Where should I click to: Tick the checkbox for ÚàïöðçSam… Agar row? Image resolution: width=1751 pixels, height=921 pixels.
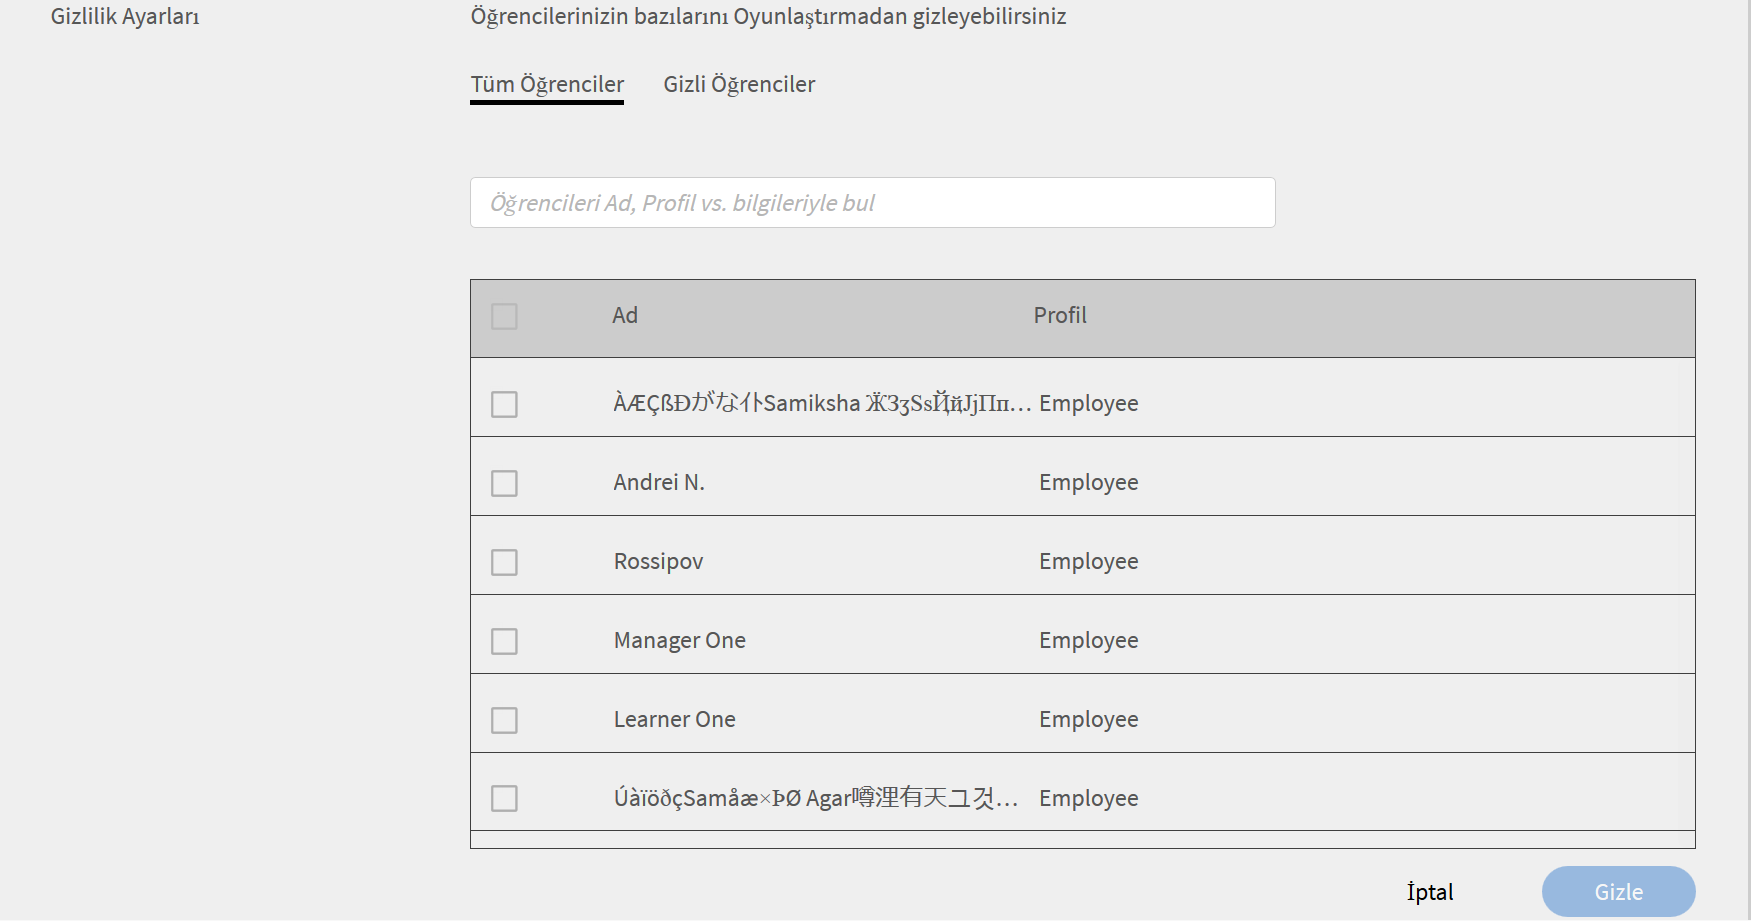click(x=504, y=799)
